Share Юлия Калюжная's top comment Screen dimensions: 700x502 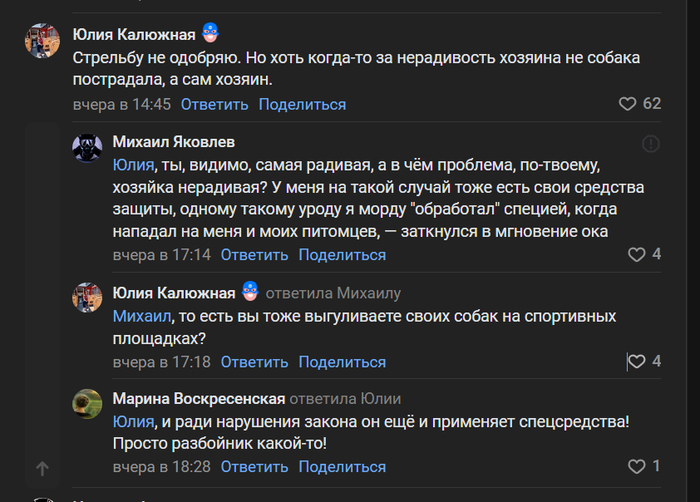[302, 104]
